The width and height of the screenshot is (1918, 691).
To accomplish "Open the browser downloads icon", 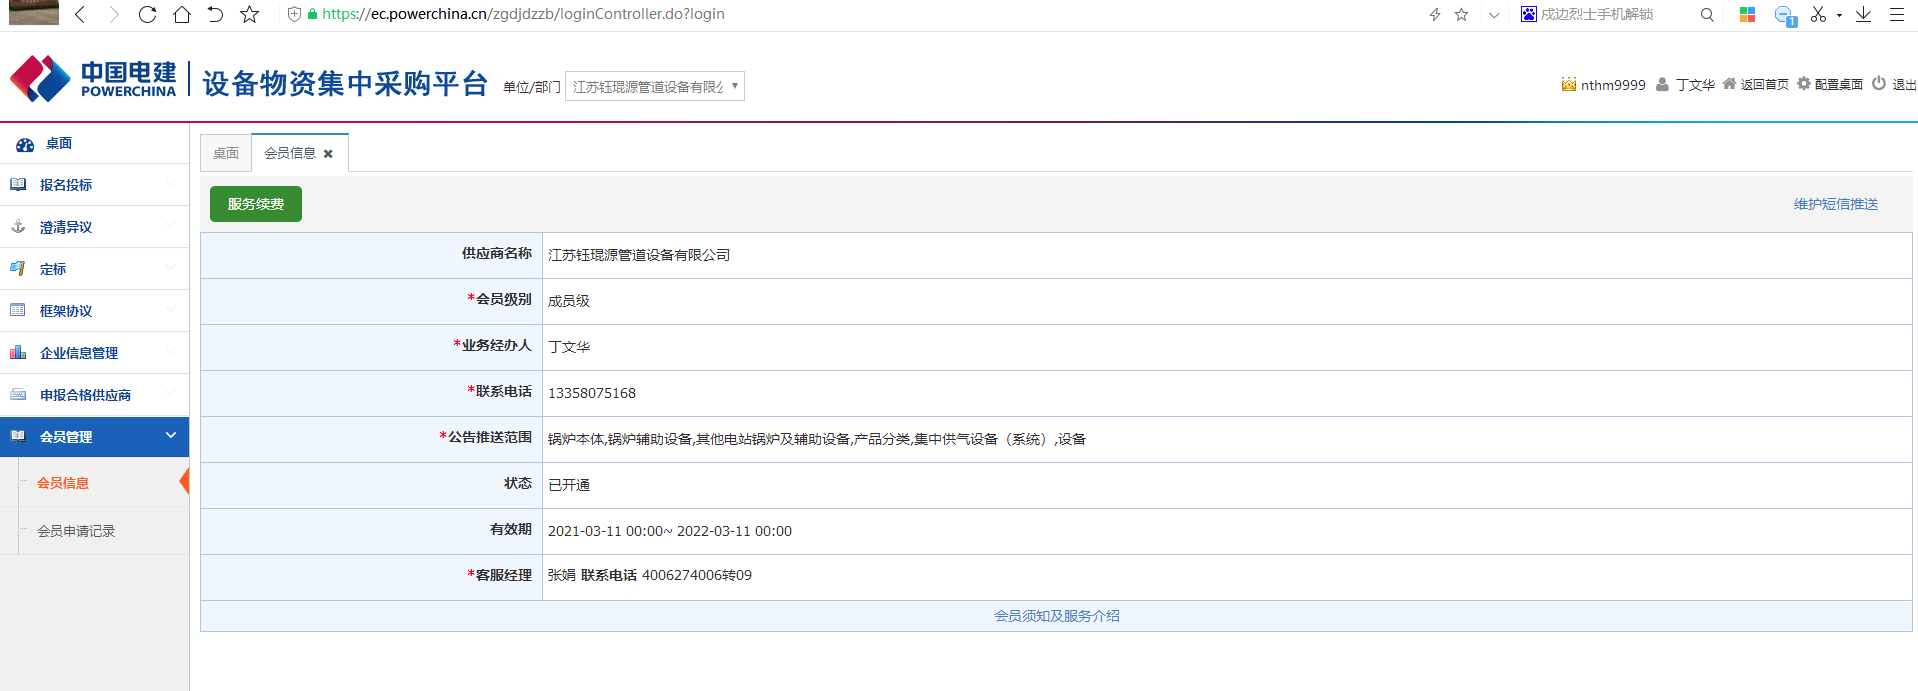I will 1863,14.
